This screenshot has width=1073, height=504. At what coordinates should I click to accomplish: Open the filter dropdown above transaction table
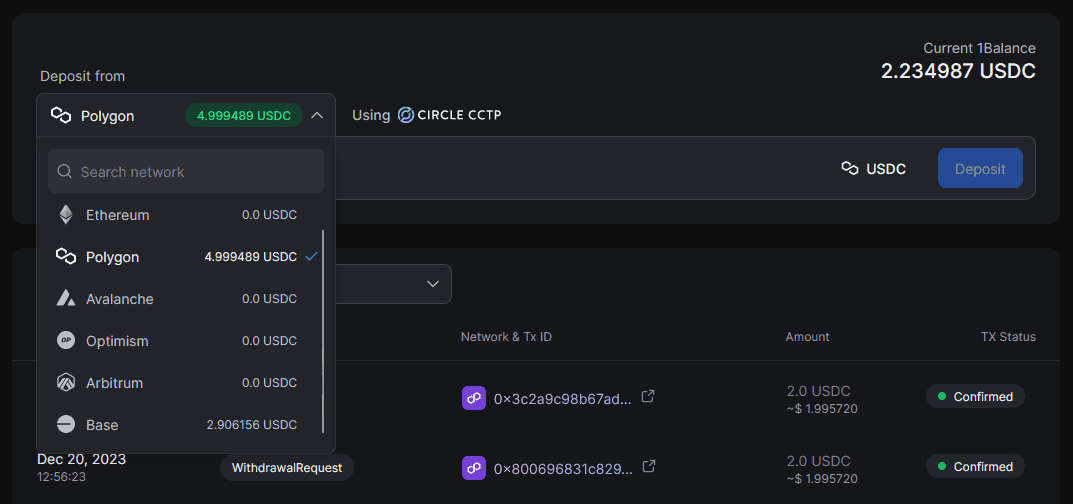point(393,284)
